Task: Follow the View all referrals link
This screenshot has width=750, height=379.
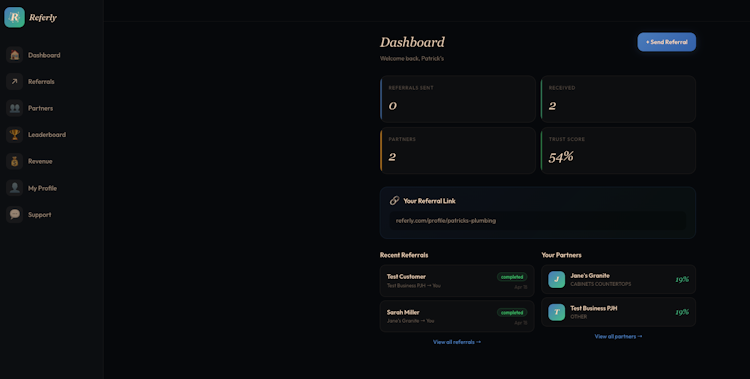Action: [x=457, y=342]
